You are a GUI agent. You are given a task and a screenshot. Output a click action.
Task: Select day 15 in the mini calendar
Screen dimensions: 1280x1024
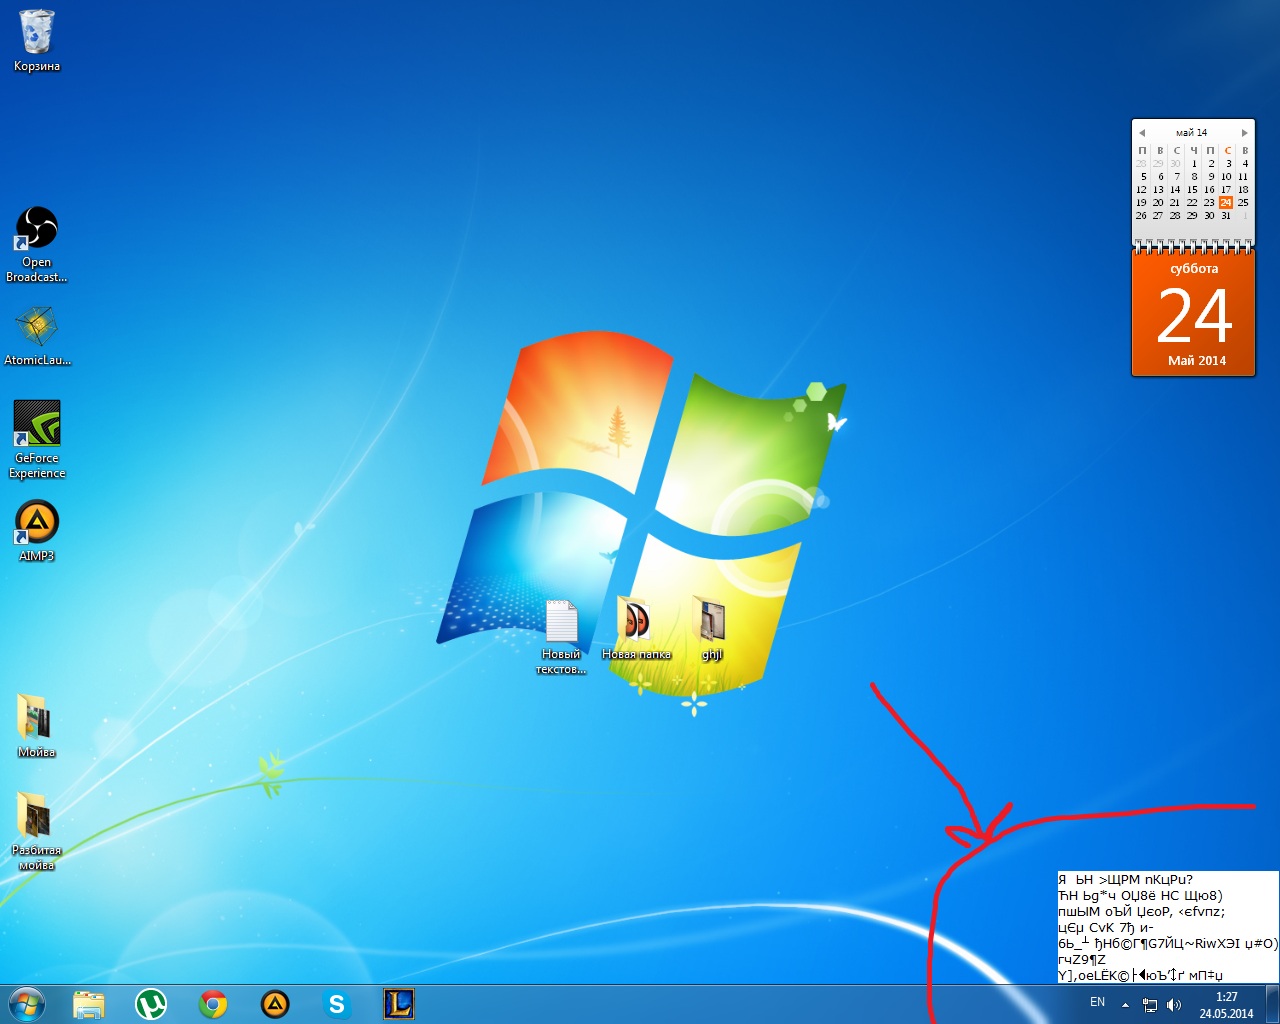point(1192,189)
